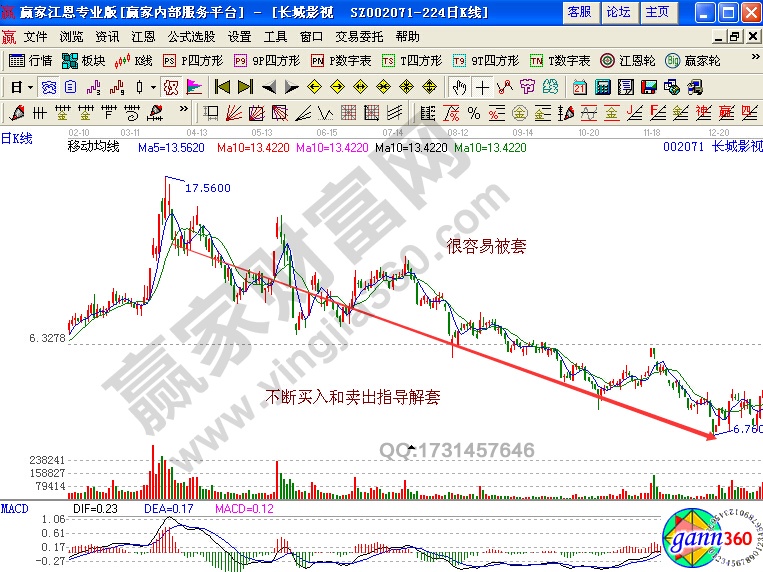
Task: Click the 17.5600 peak price marker
Action: pyautogui.click(x=207, y=188)
